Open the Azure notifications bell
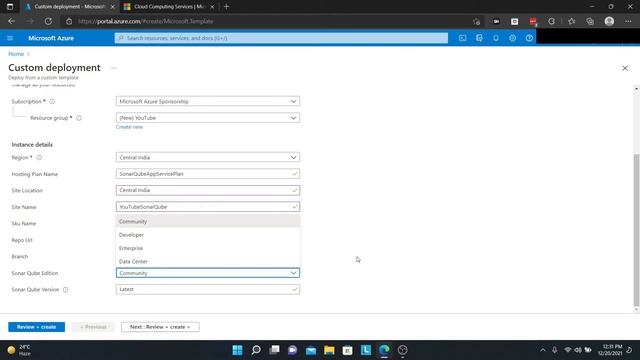The width and height of the screenshot is (640, 360). point(496,38)
